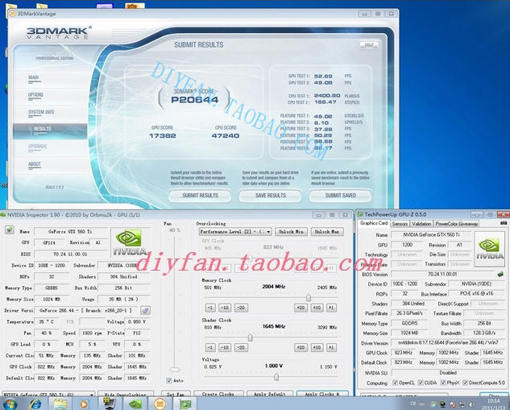Click HELP button in 3DMark results
Screen dimensions: 510x410
369,45
